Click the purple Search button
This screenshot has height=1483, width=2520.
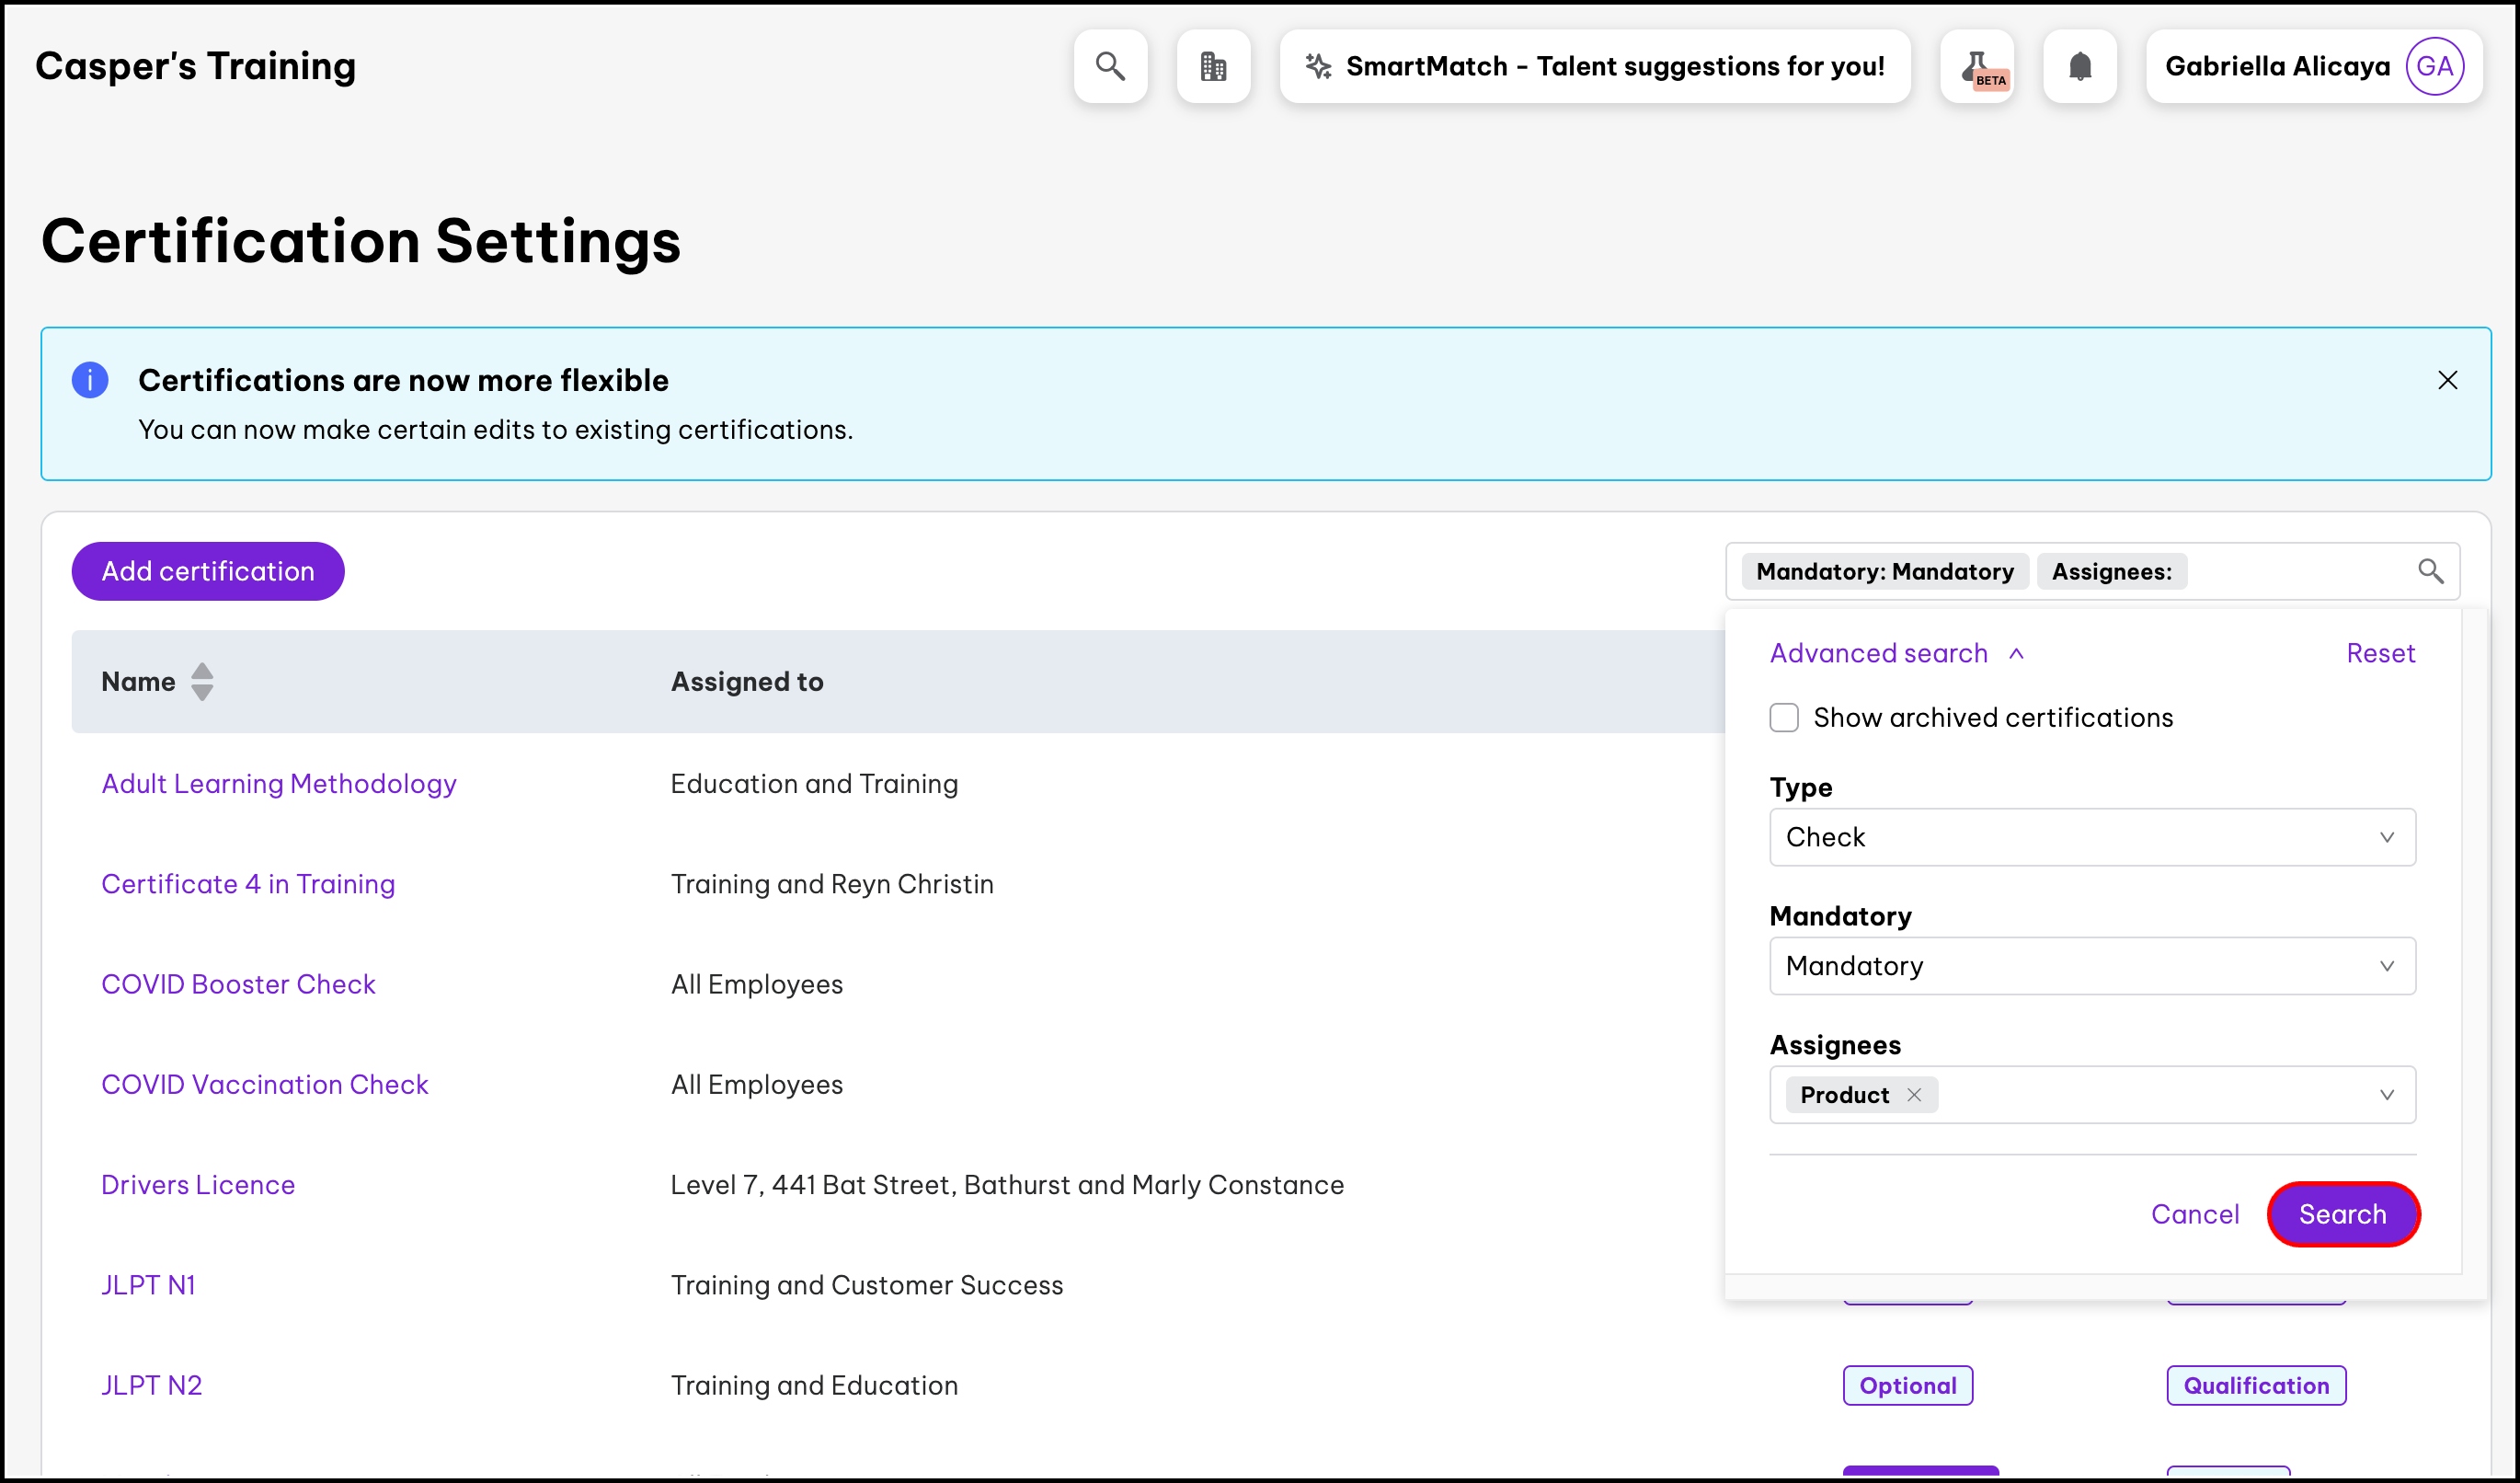(2342, 1214)
